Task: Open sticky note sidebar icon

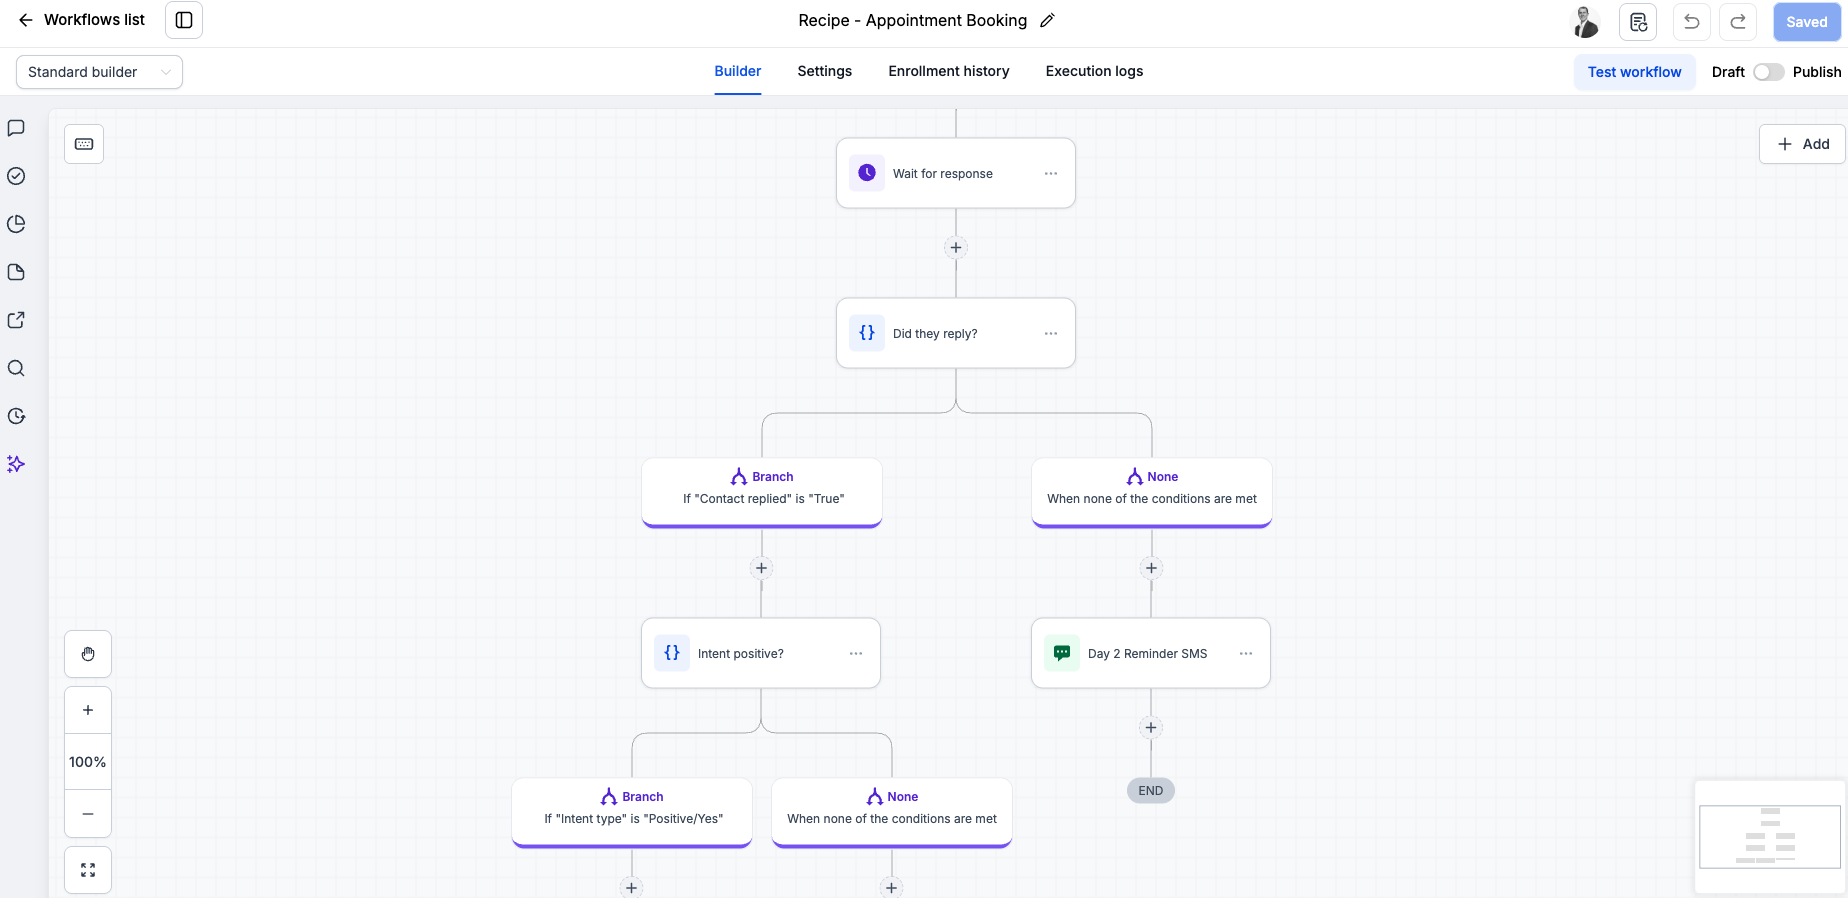Action: (x=16, y=272)
